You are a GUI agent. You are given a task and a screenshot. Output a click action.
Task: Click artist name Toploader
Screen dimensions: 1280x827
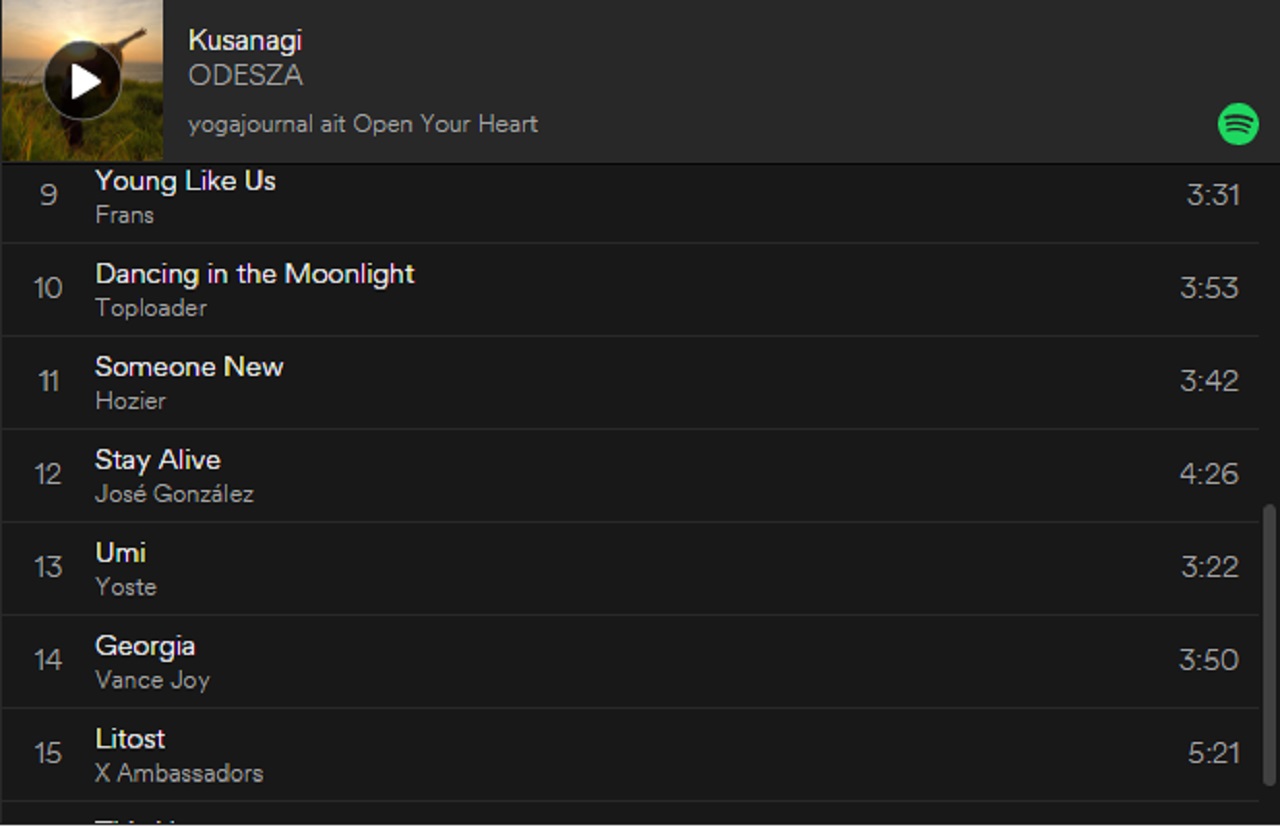pos(151,308)
